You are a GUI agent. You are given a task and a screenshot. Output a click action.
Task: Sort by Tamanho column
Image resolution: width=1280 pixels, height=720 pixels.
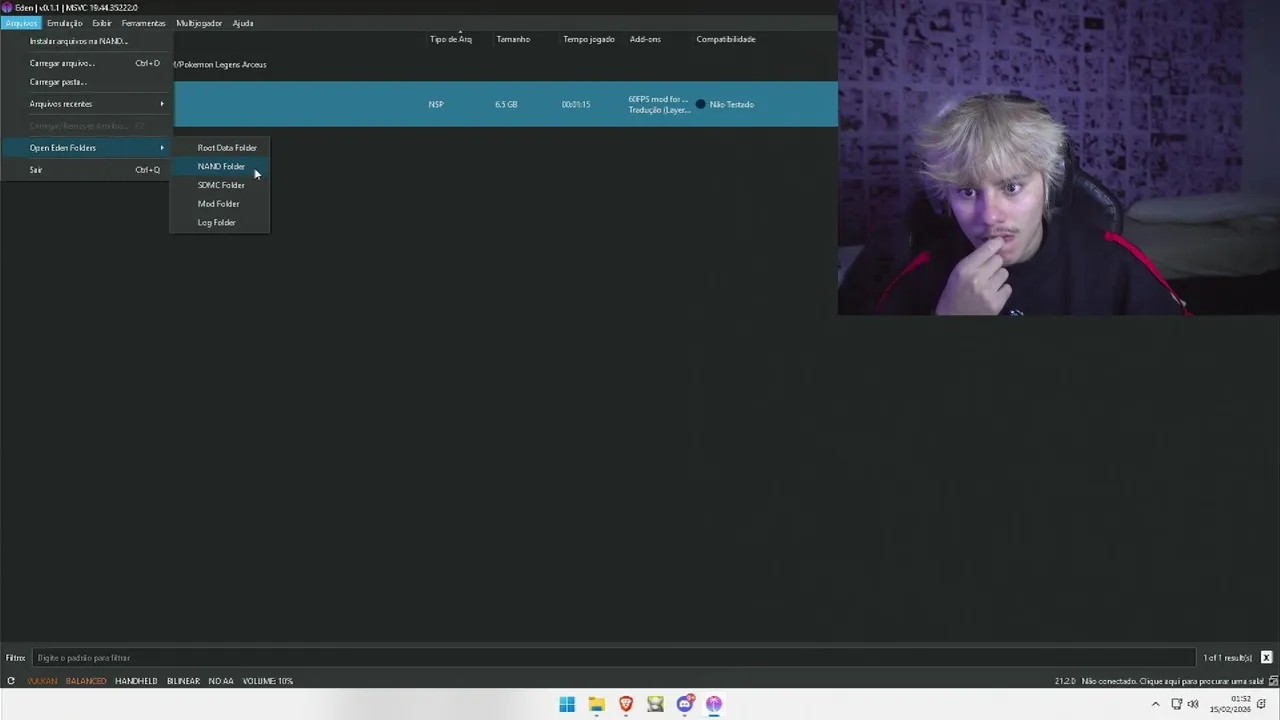point(513,39)
